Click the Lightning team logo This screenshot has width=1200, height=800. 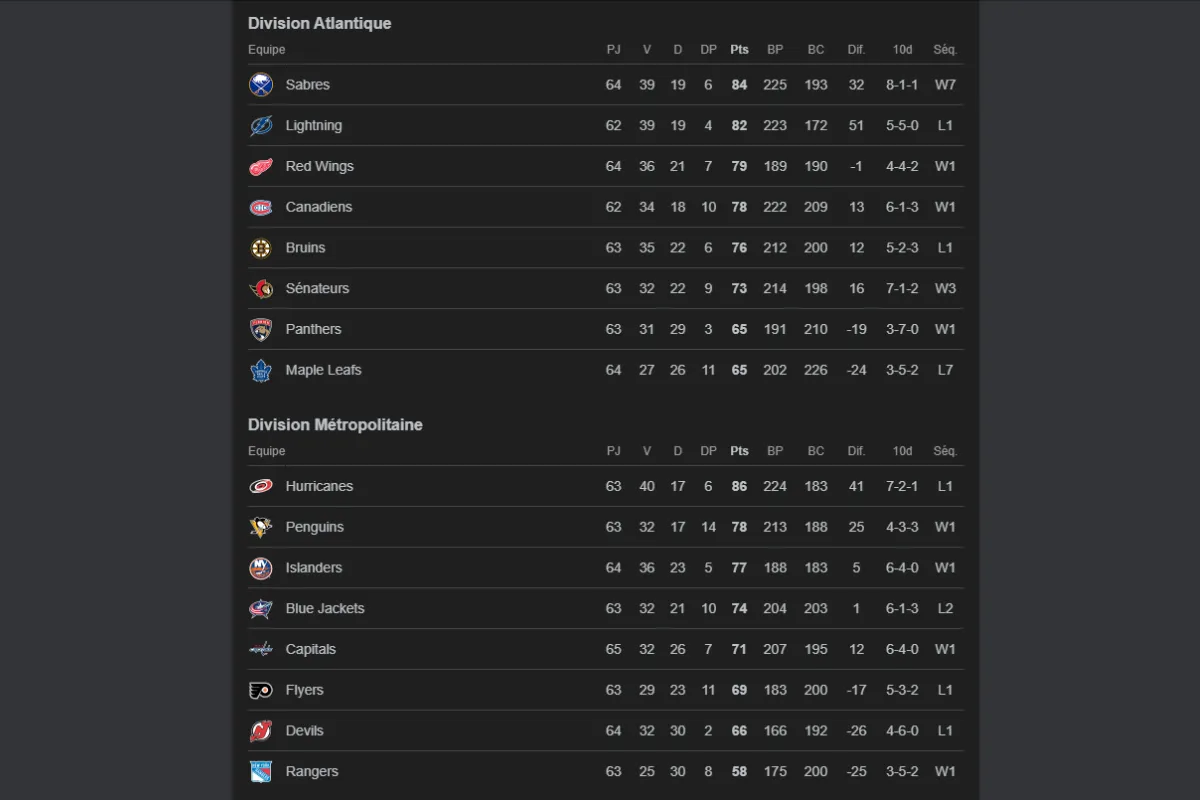click(x=261, y=126)
